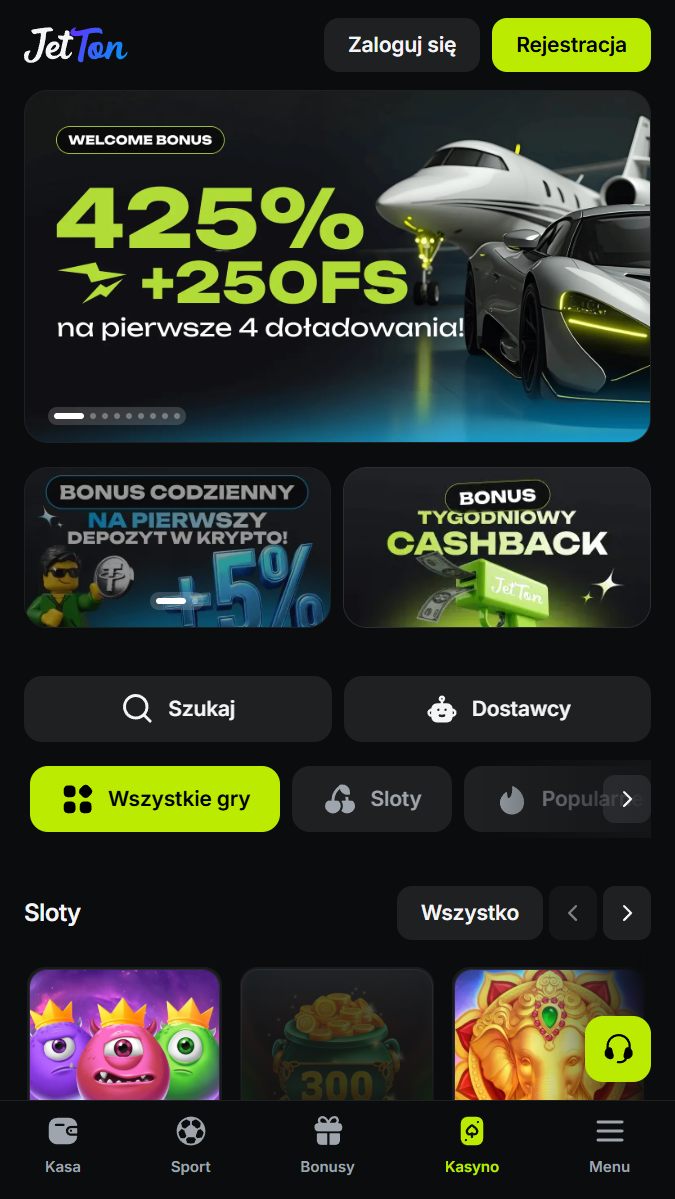Open the hamburger Menu icon
This screenshot has height=1199, width=675.
click(x=609, y=1130)
